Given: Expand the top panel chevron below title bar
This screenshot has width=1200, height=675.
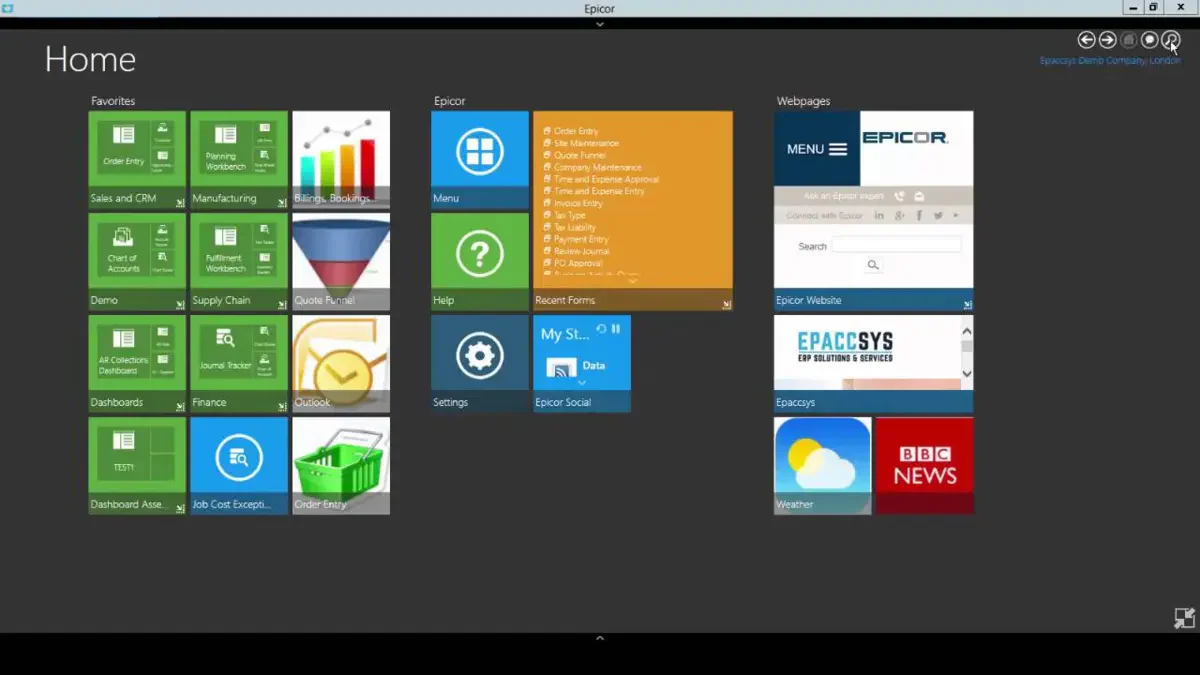Looking at the screenshot, I should (x=600, y=23).
